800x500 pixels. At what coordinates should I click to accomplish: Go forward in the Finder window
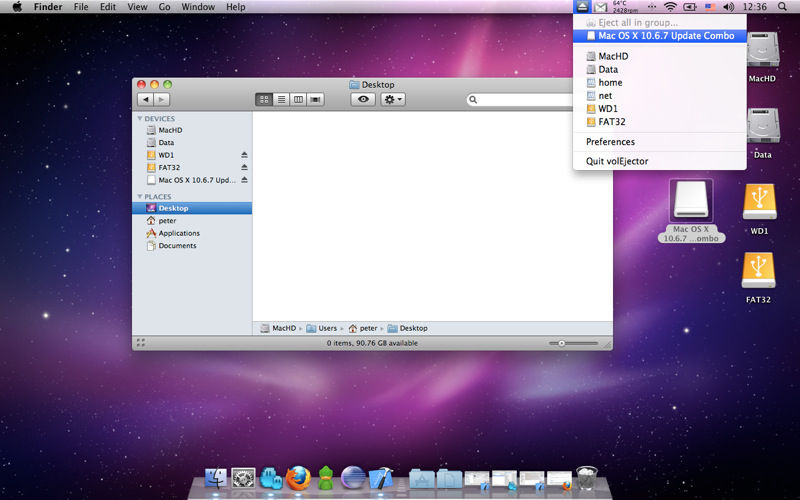[x=162, y=99]
